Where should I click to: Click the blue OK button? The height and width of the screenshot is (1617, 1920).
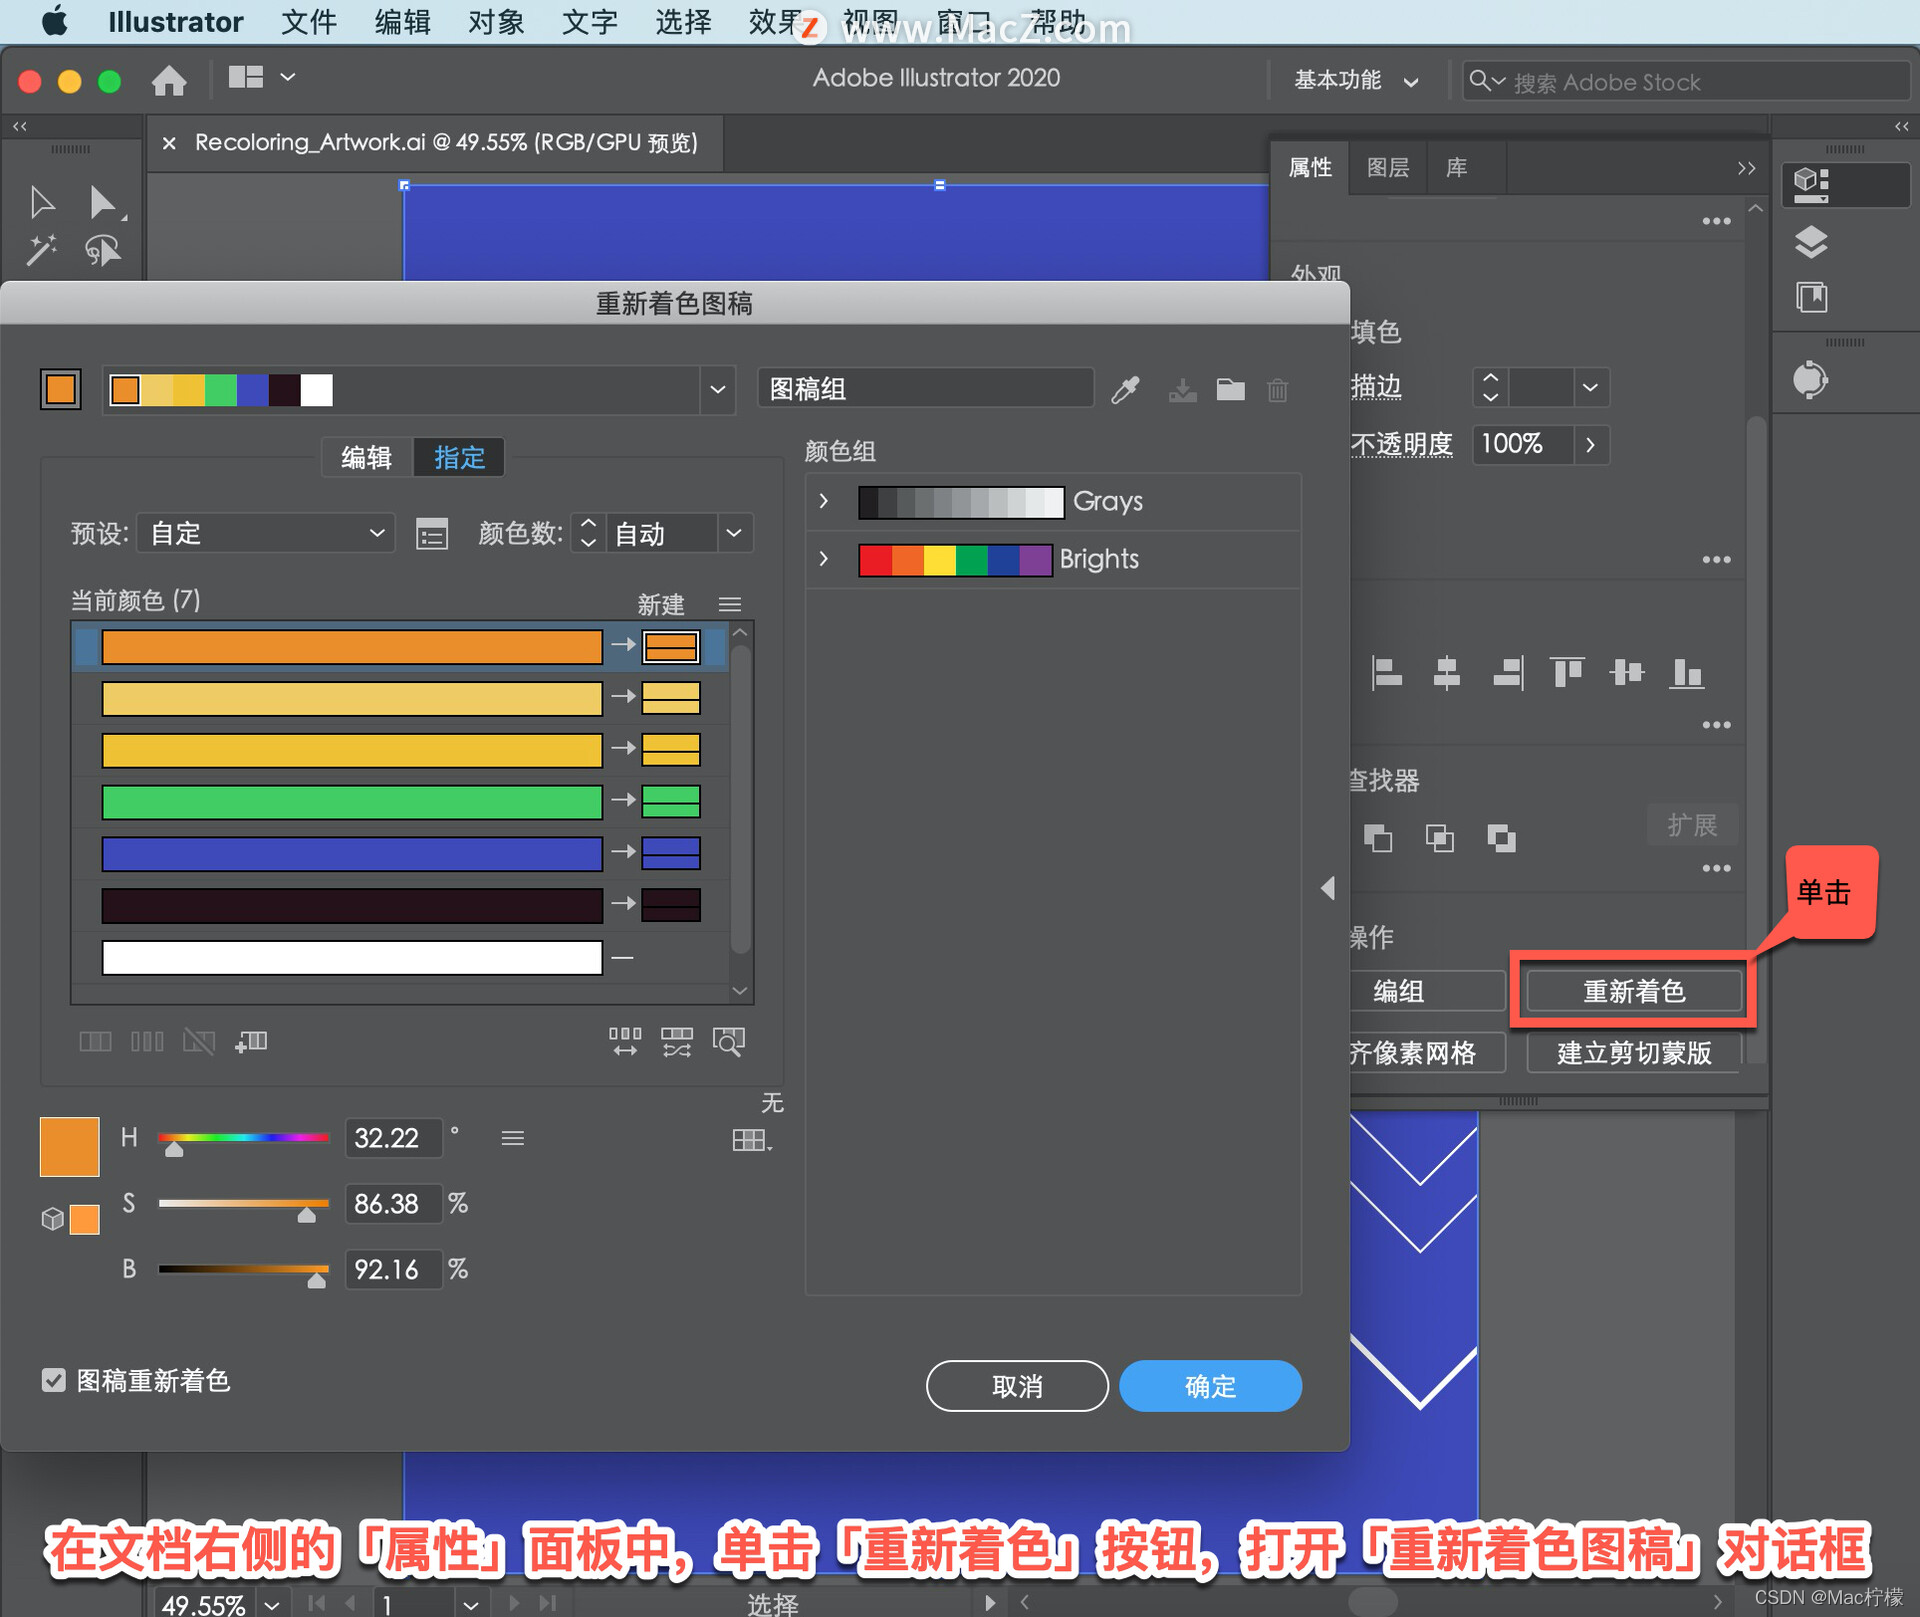tap(1210, 1386)
